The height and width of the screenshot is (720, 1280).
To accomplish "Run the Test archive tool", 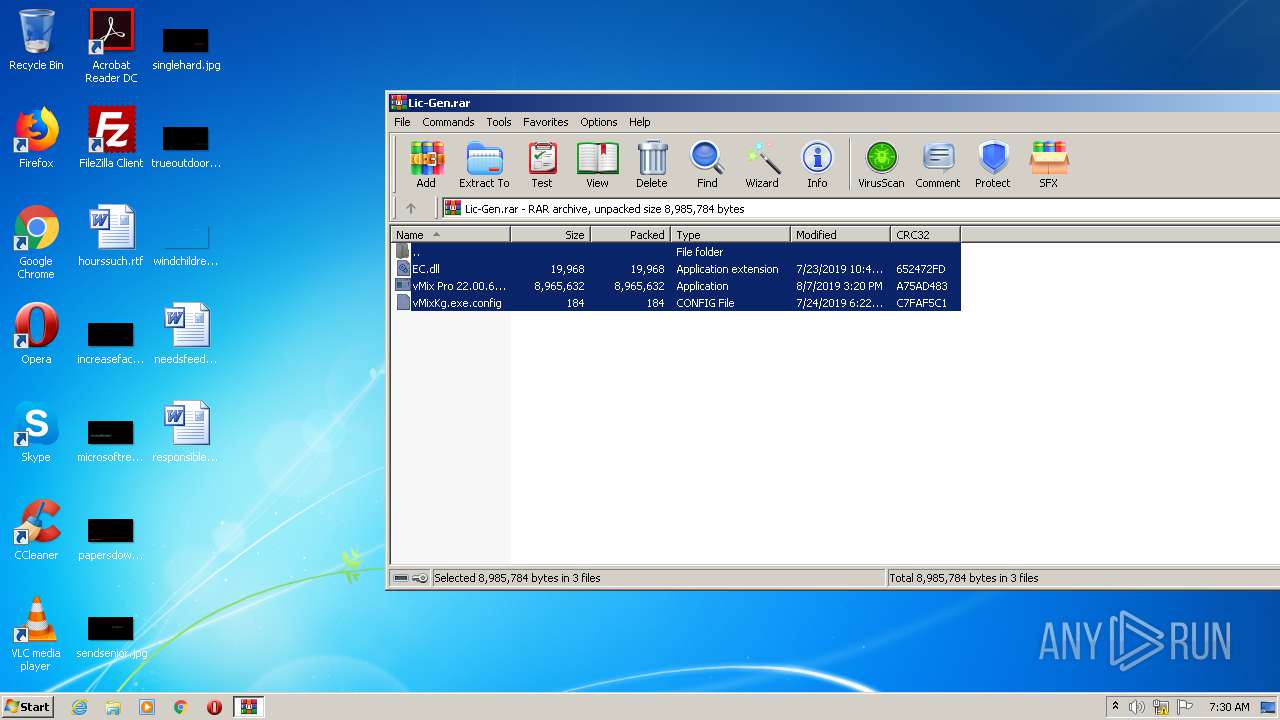I will (x=542, y=165).
